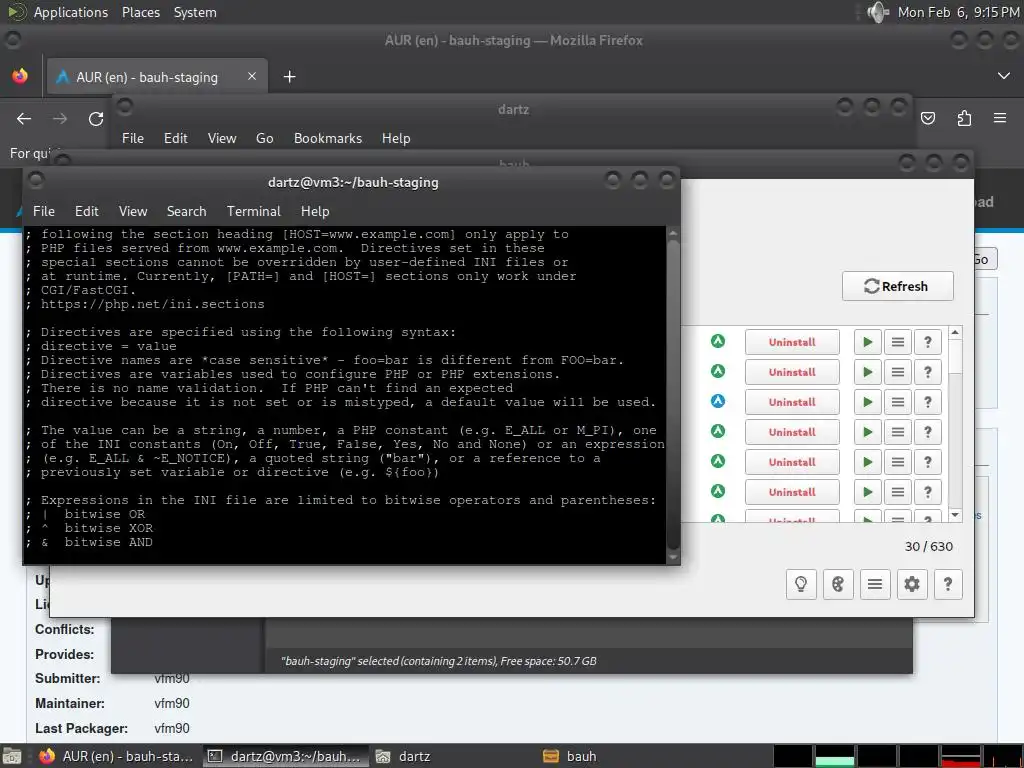Click the dartz status bar text about bauh-staging
Viewport: 1024px width, 768px height.
point(438,661)
